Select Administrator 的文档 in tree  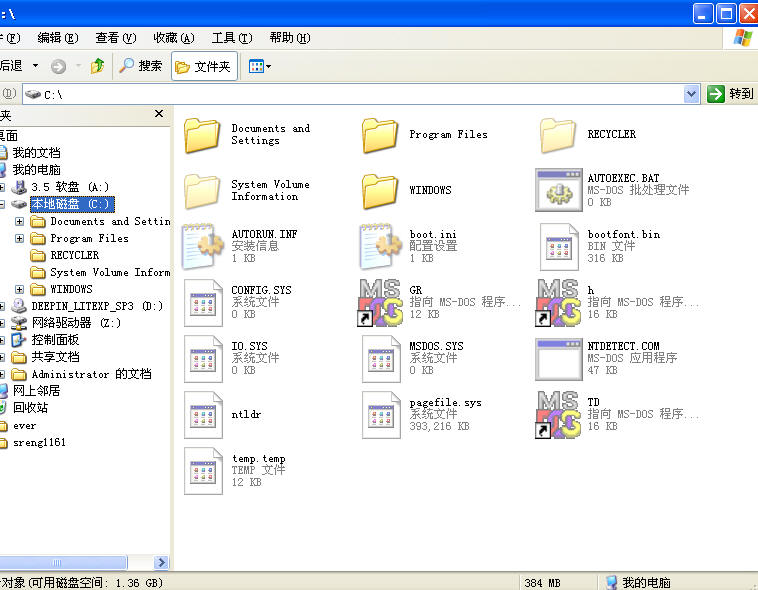pyautogui.click(x=91, y=374)
